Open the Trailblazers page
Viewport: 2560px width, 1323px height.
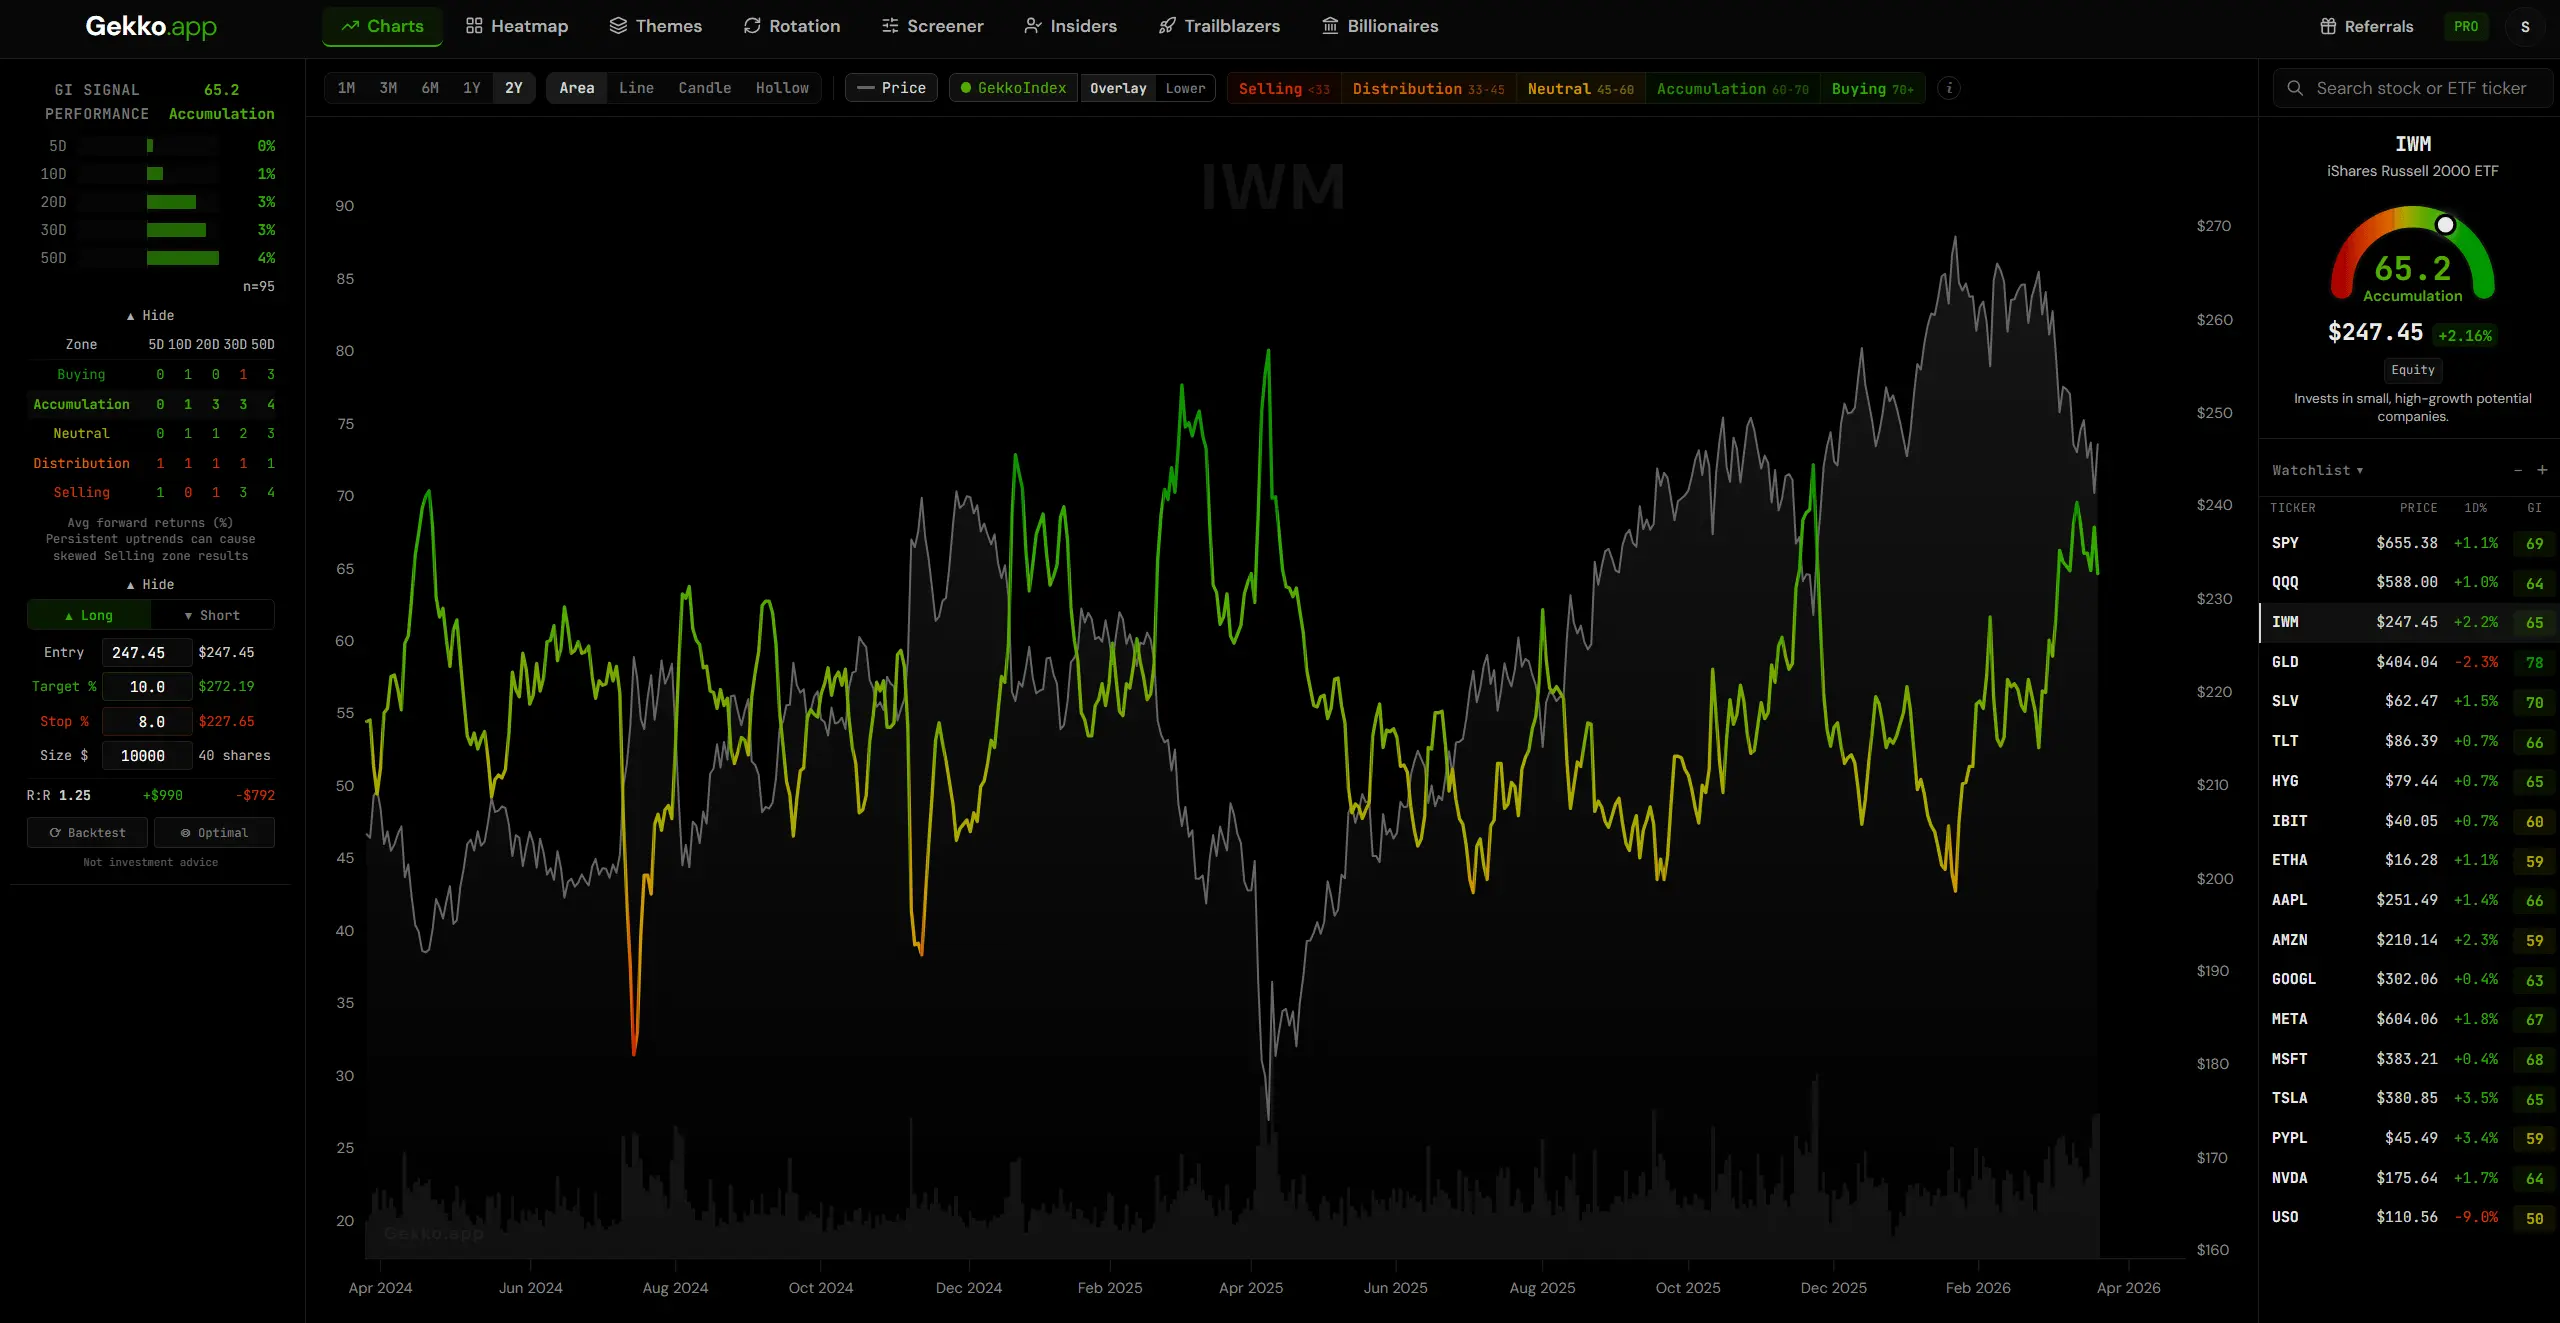coord(1218,26)
